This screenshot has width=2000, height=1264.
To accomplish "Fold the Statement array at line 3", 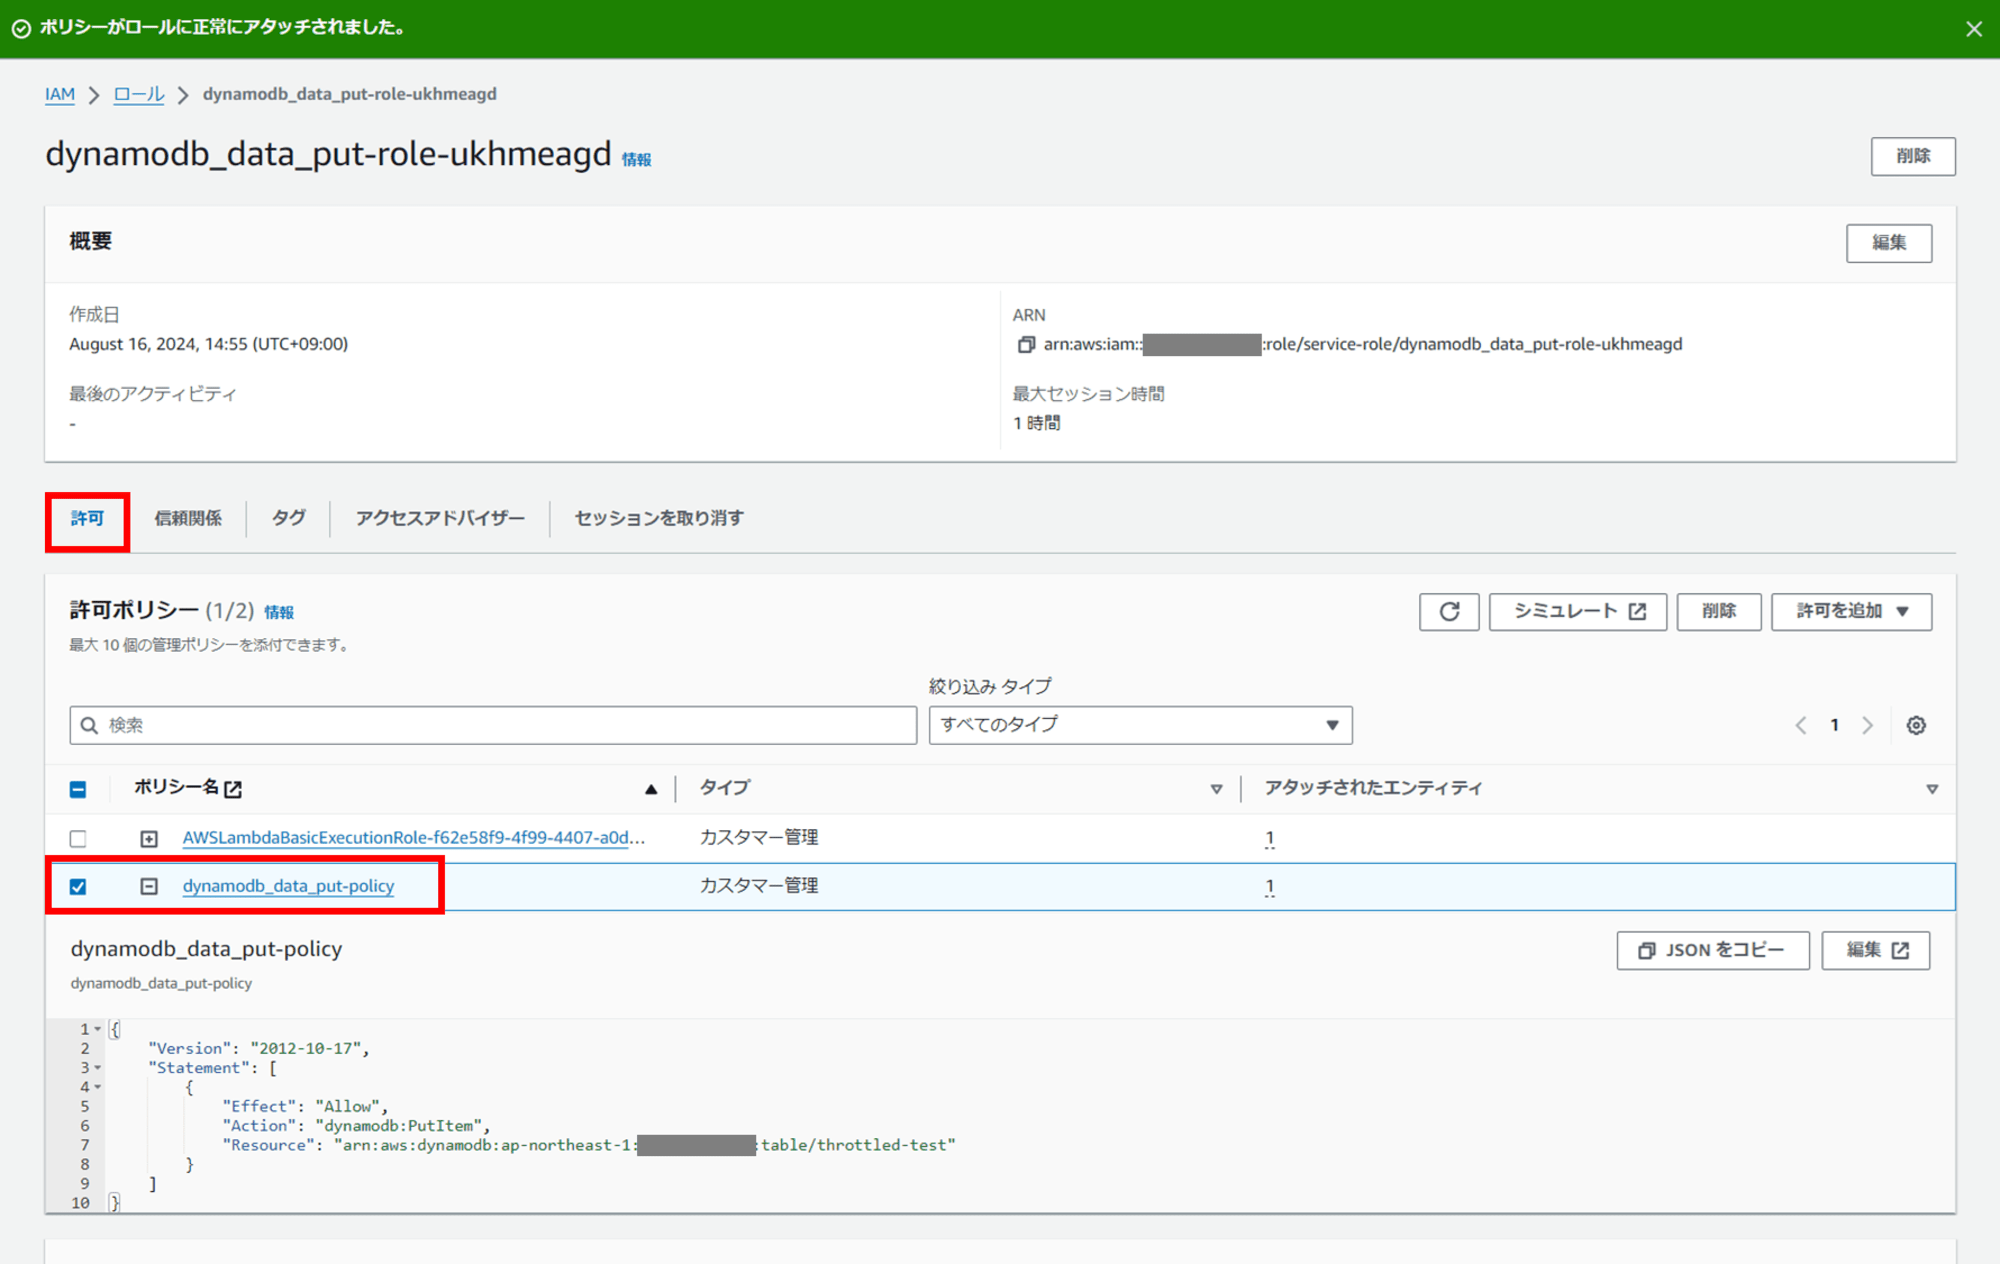I will [98, 1068].
